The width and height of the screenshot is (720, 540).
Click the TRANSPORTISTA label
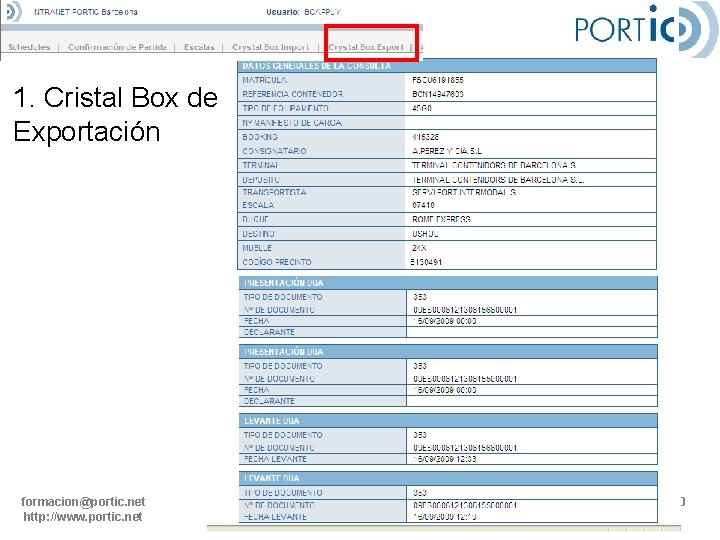click(274, 192)
